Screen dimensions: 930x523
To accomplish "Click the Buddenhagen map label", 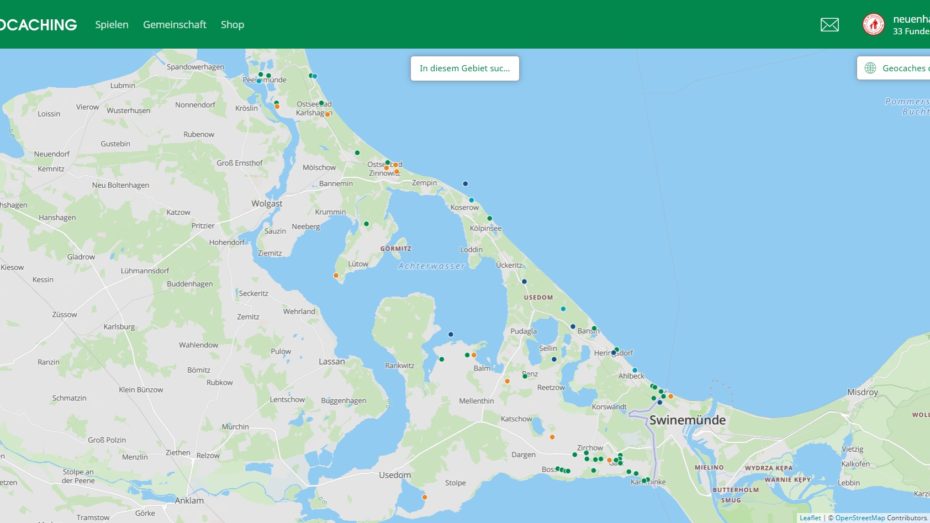I will [x=190, y=284].
